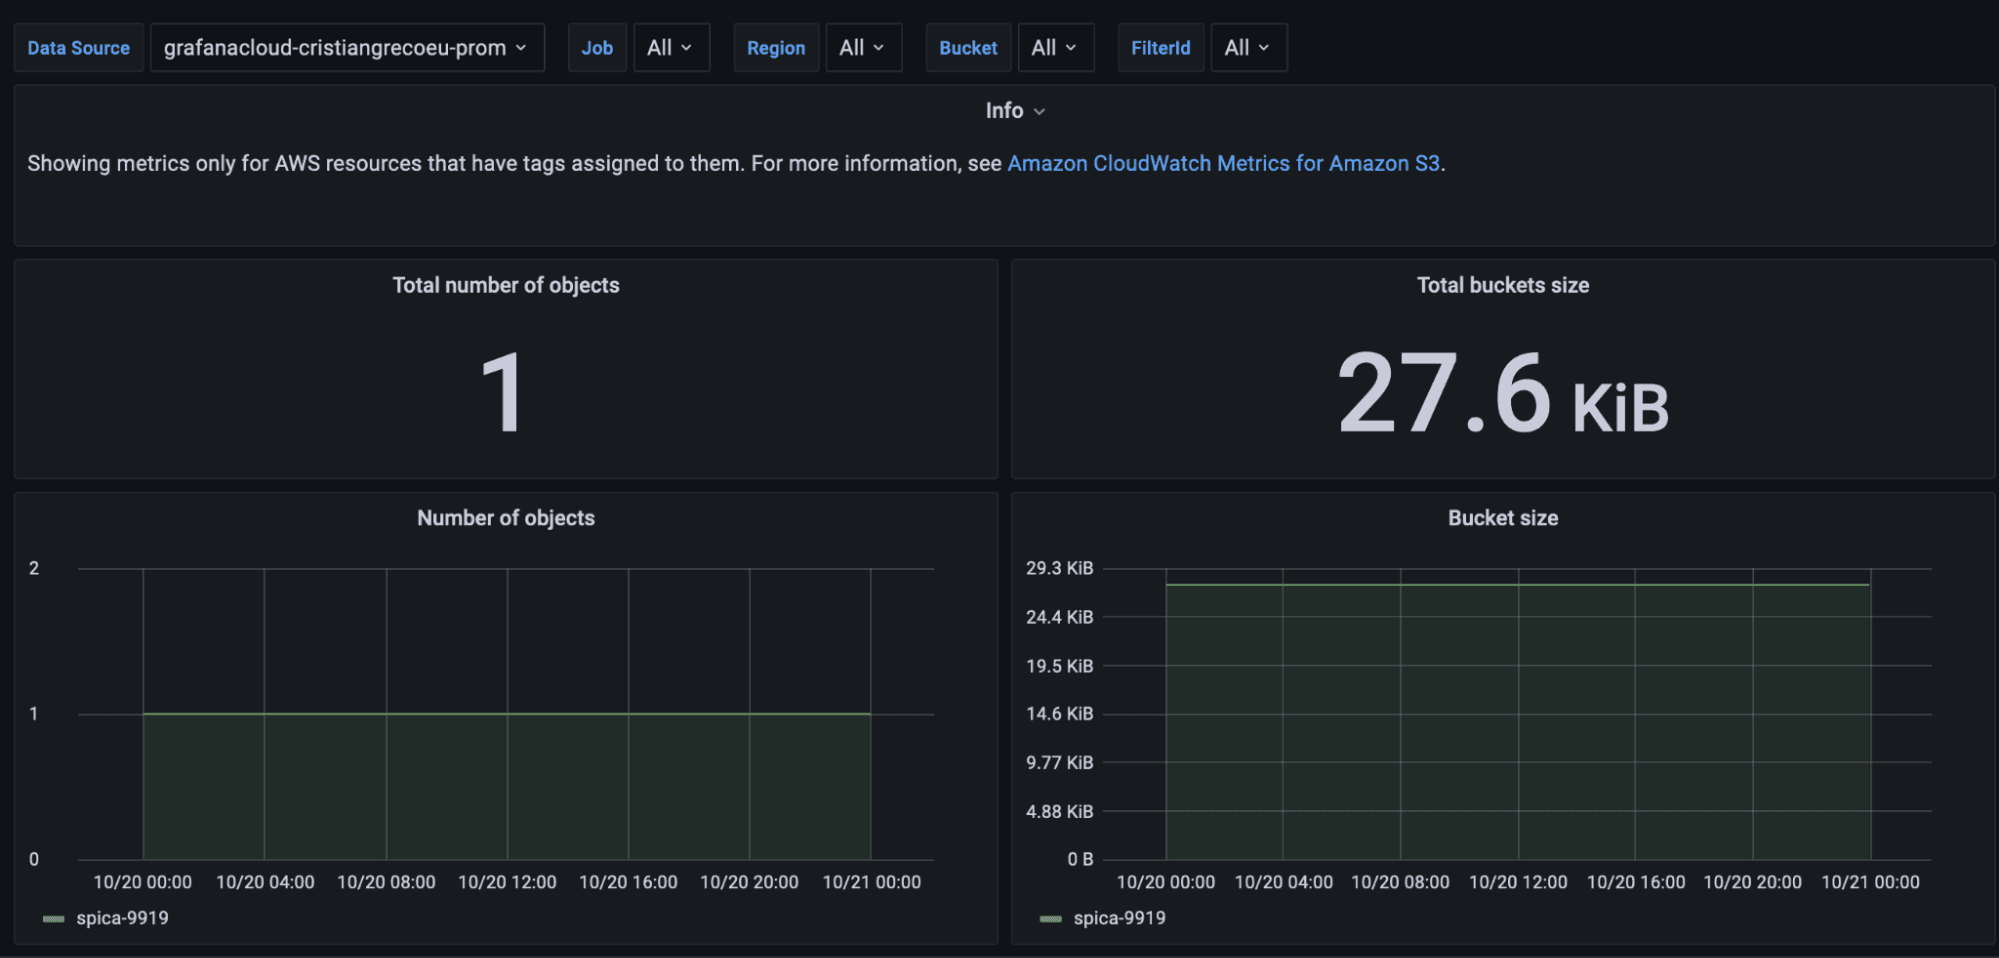Screen dimensions: 1999x958
Task: Click spica-9919 color swatch in Bucket size legend
Action: click(1051, 919)
